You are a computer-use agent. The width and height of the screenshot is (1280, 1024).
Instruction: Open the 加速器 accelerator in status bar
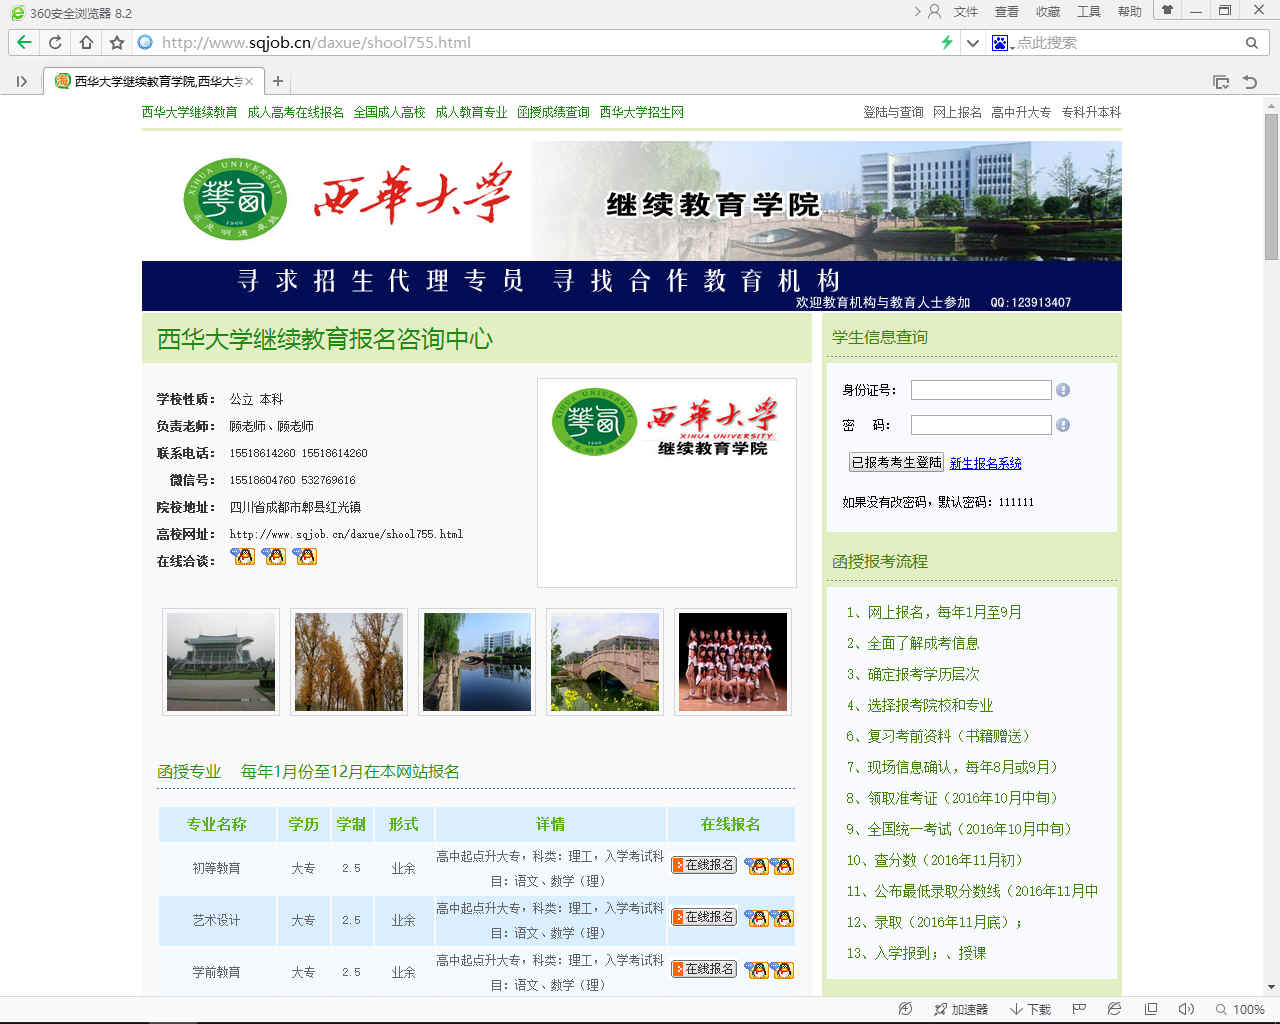point(960,1009)
